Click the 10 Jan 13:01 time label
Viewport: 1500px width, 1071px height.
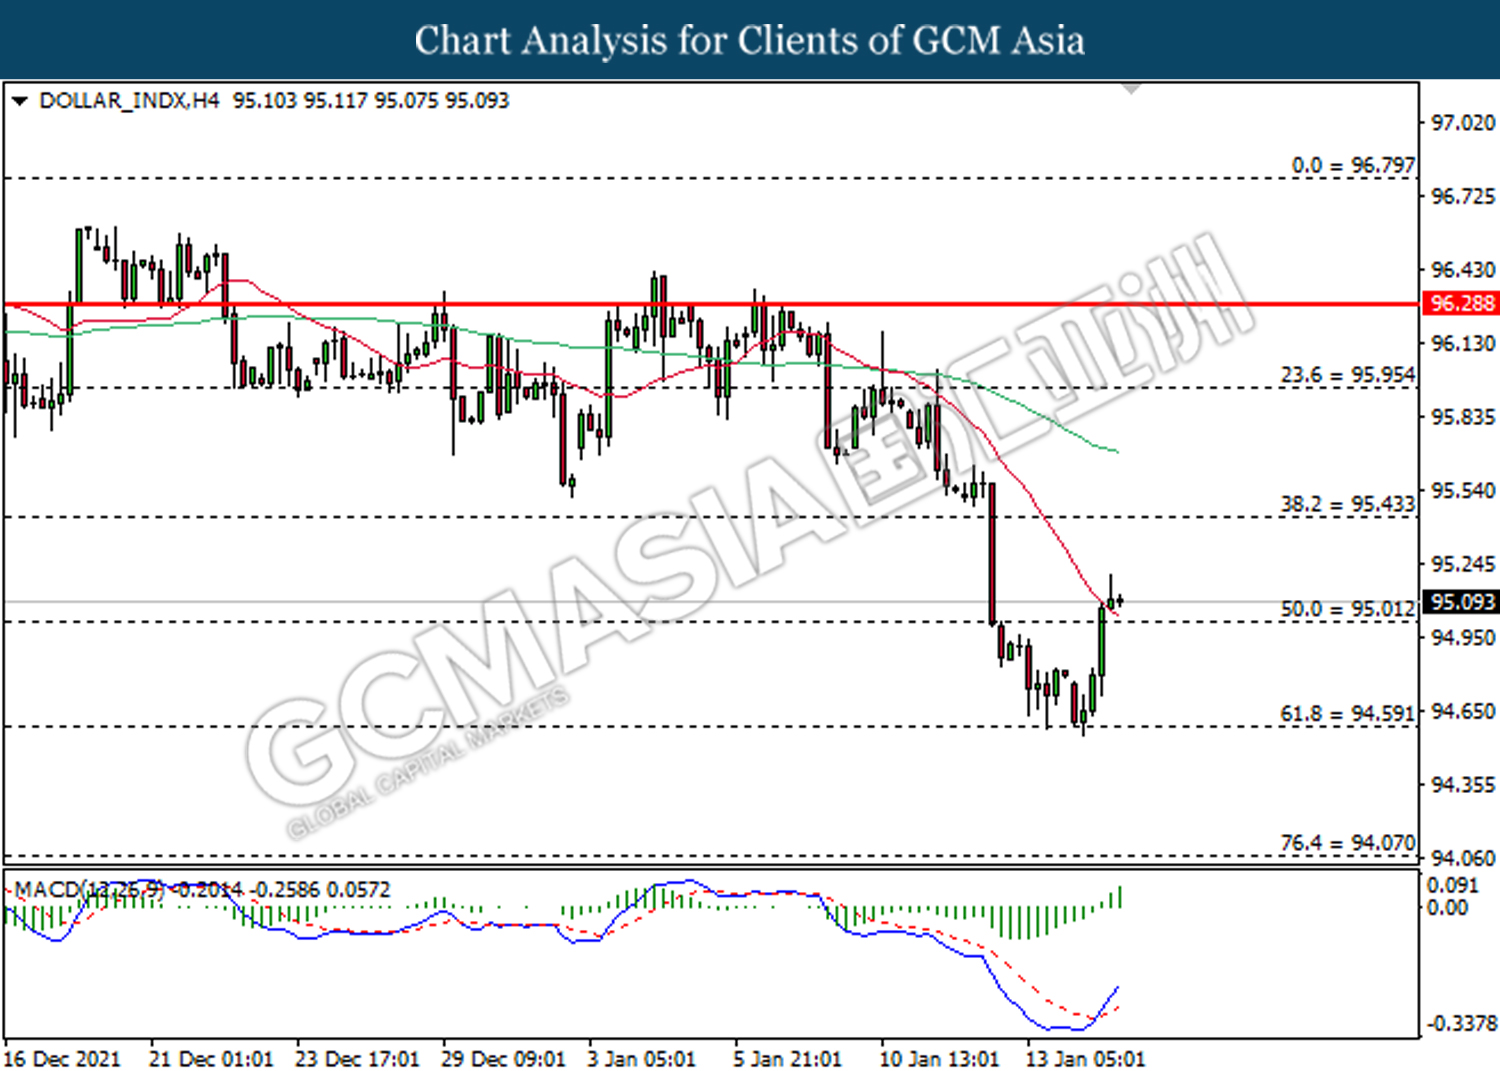(x=939, y=1059)
